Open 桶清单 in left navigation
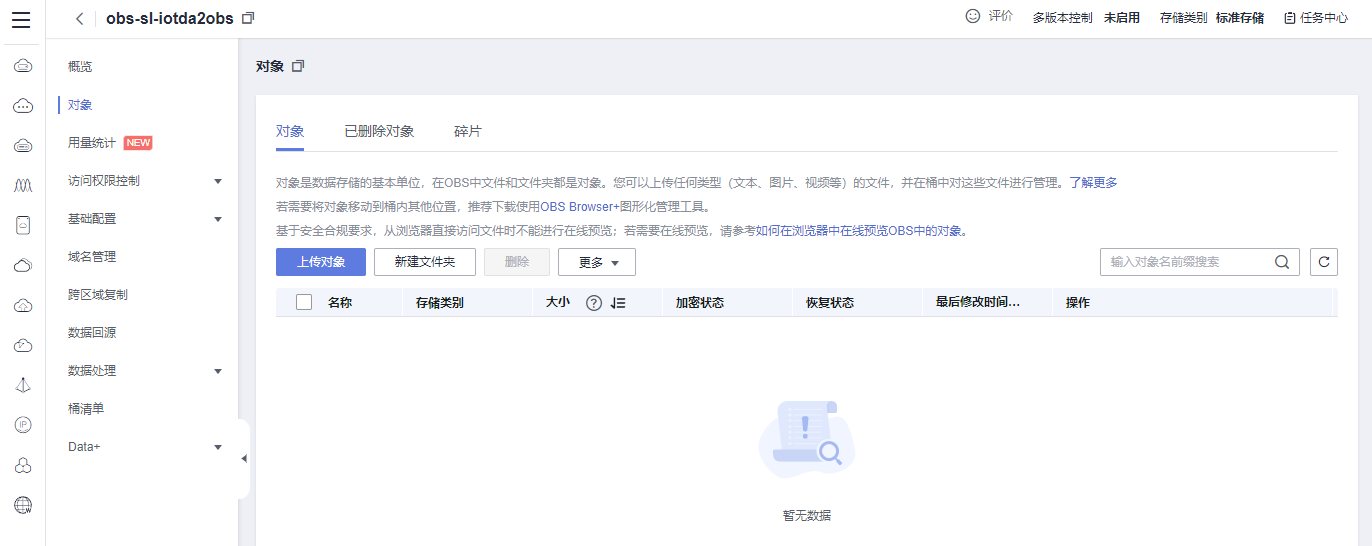 point(86,409)
